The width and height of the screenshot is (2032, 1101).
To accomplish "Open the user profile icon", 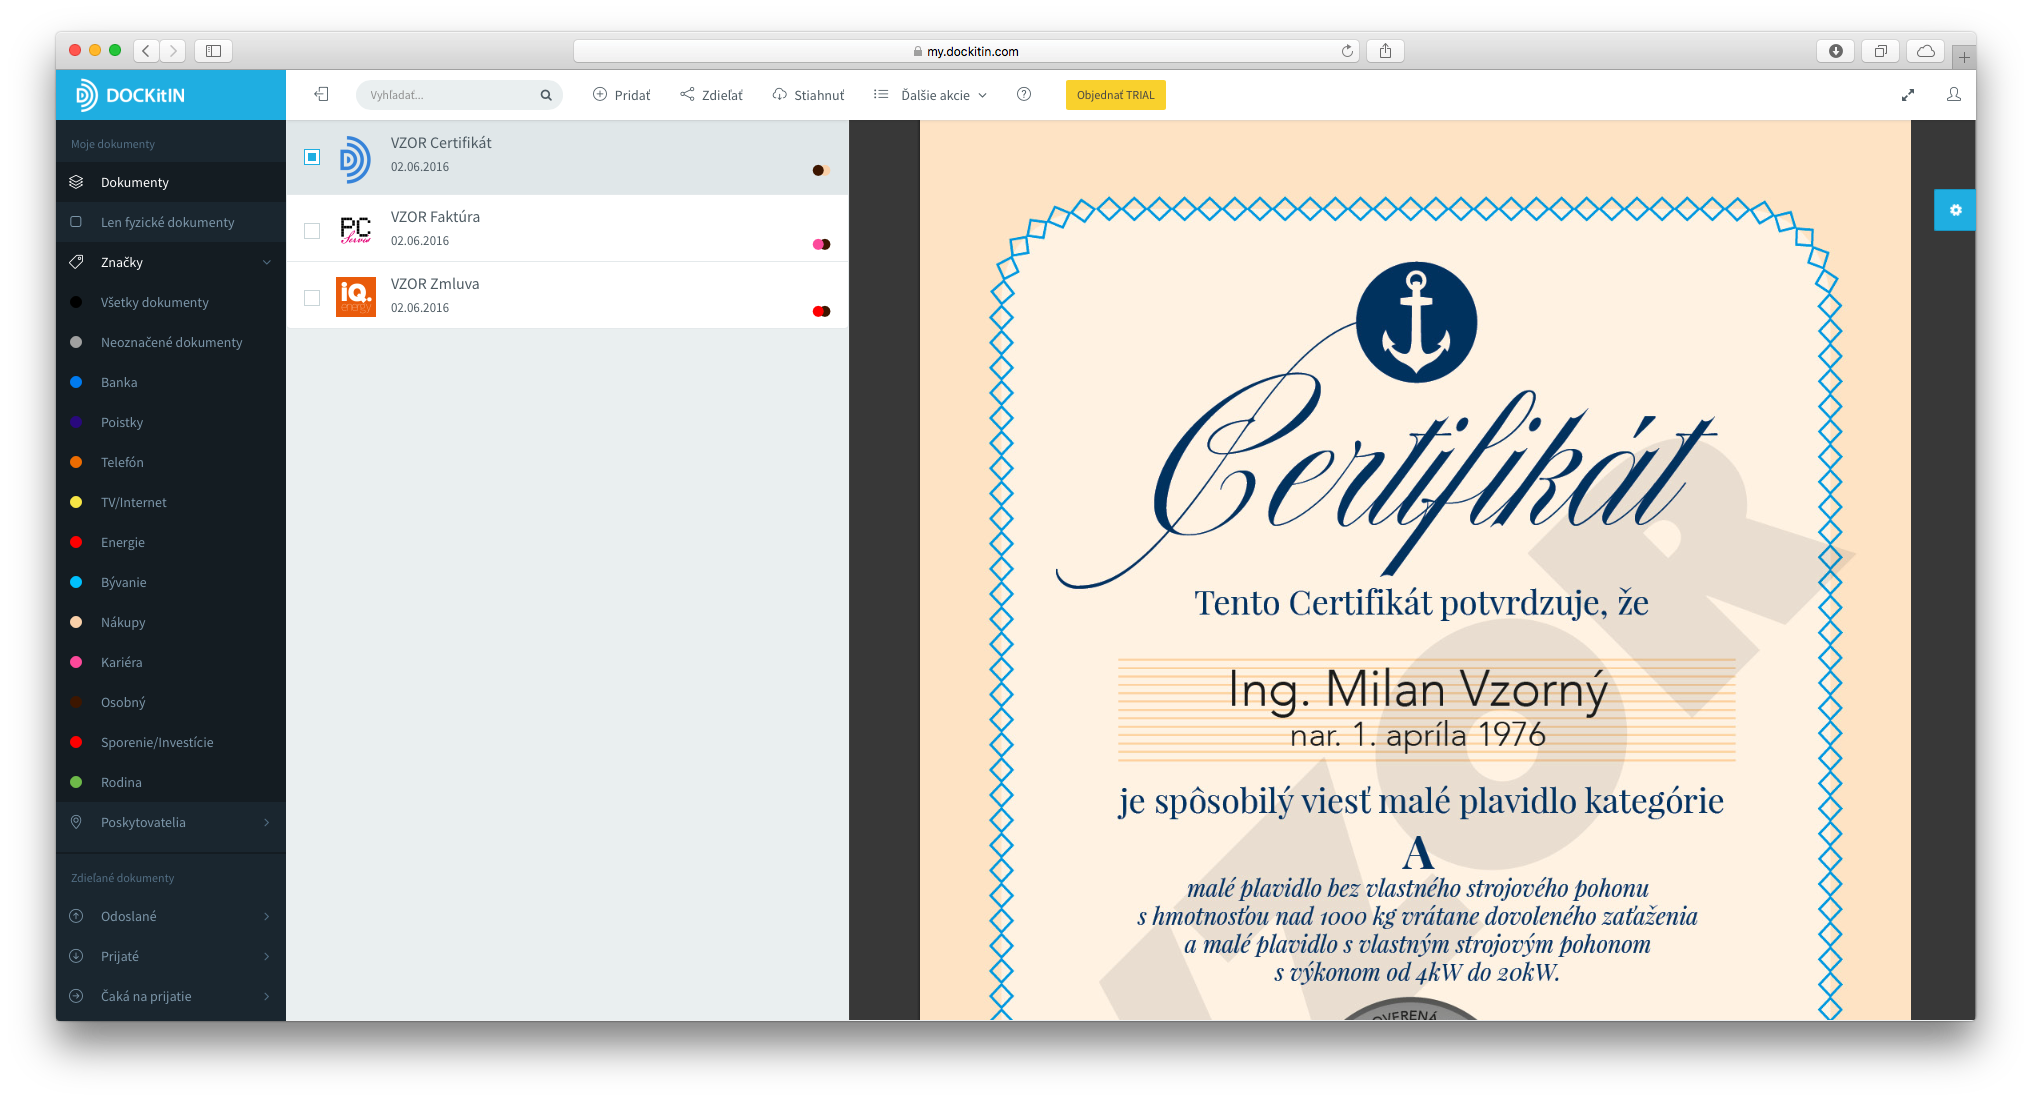I will 1953,94.
